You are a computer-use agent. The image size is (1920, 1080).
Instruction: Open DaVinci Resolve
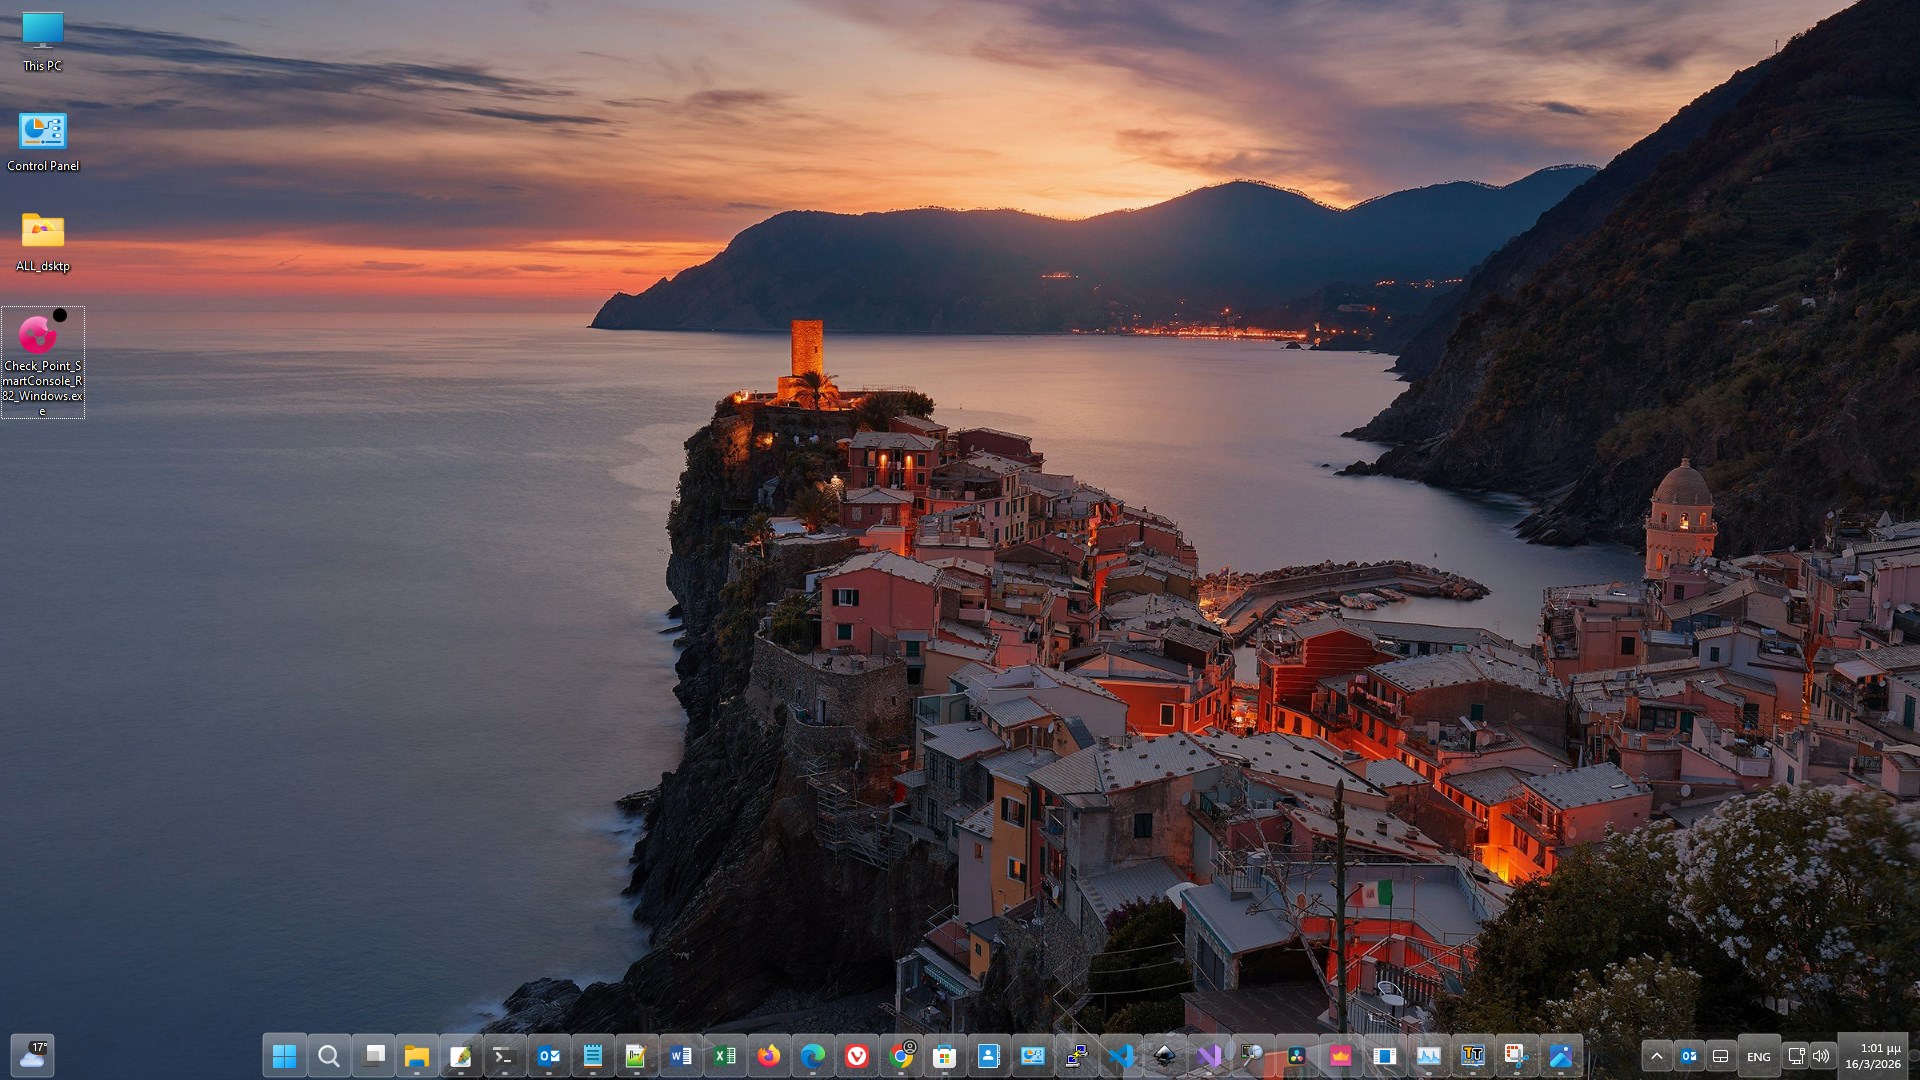1297,1055
